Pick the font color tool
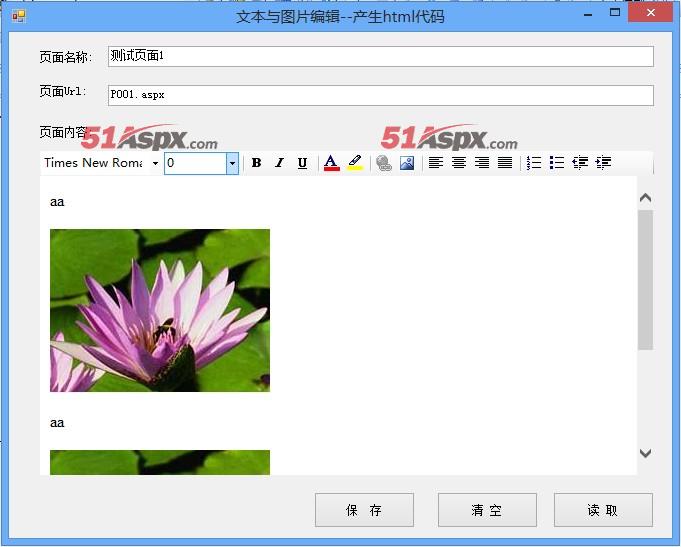Image resolution: width=681 pixels, height=547 pixels. point(331,163)
